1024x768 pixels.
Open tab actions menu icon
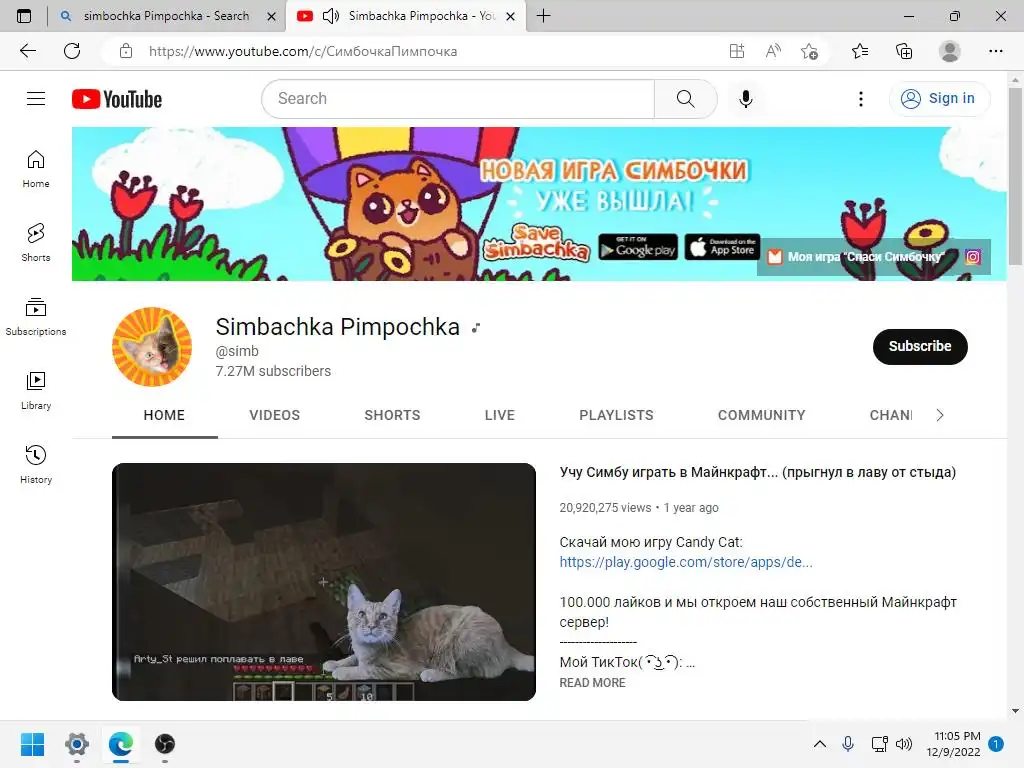24,16
